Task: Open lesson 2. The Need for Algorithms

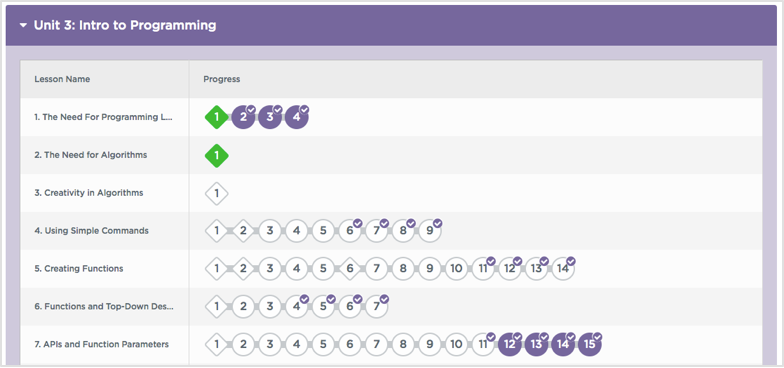Action: pyautogui.click(x=90, y=156)
